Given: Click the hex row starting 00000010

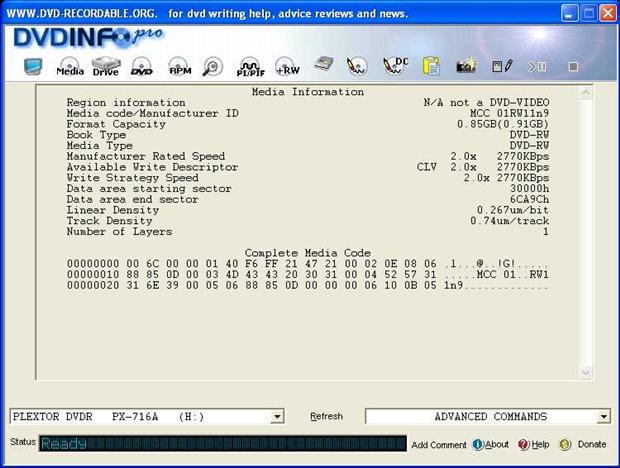Looking at the screenshot, I should click(x=308, y=274).
